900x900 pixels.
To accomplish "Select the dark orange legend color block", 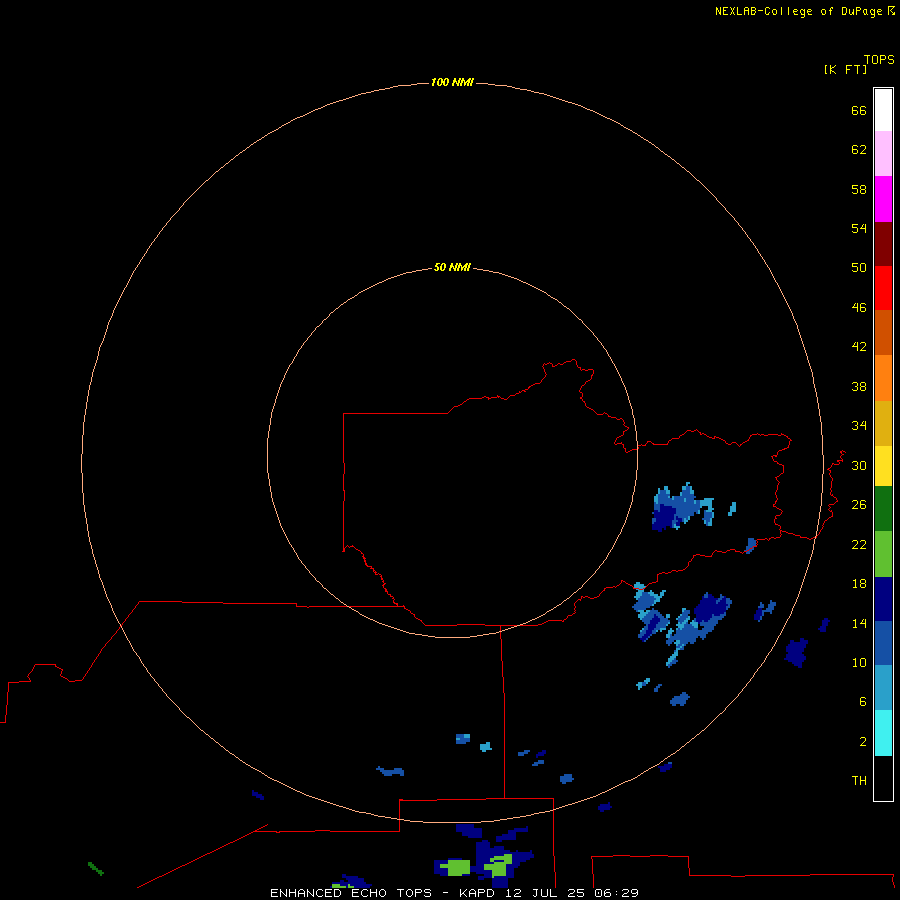I will click(883, 333).
